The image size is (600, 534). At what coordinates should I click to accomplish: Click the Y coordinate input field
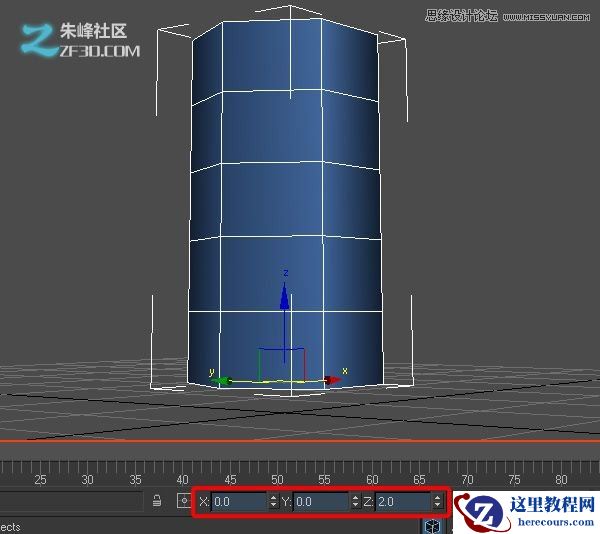coord(322,501)
